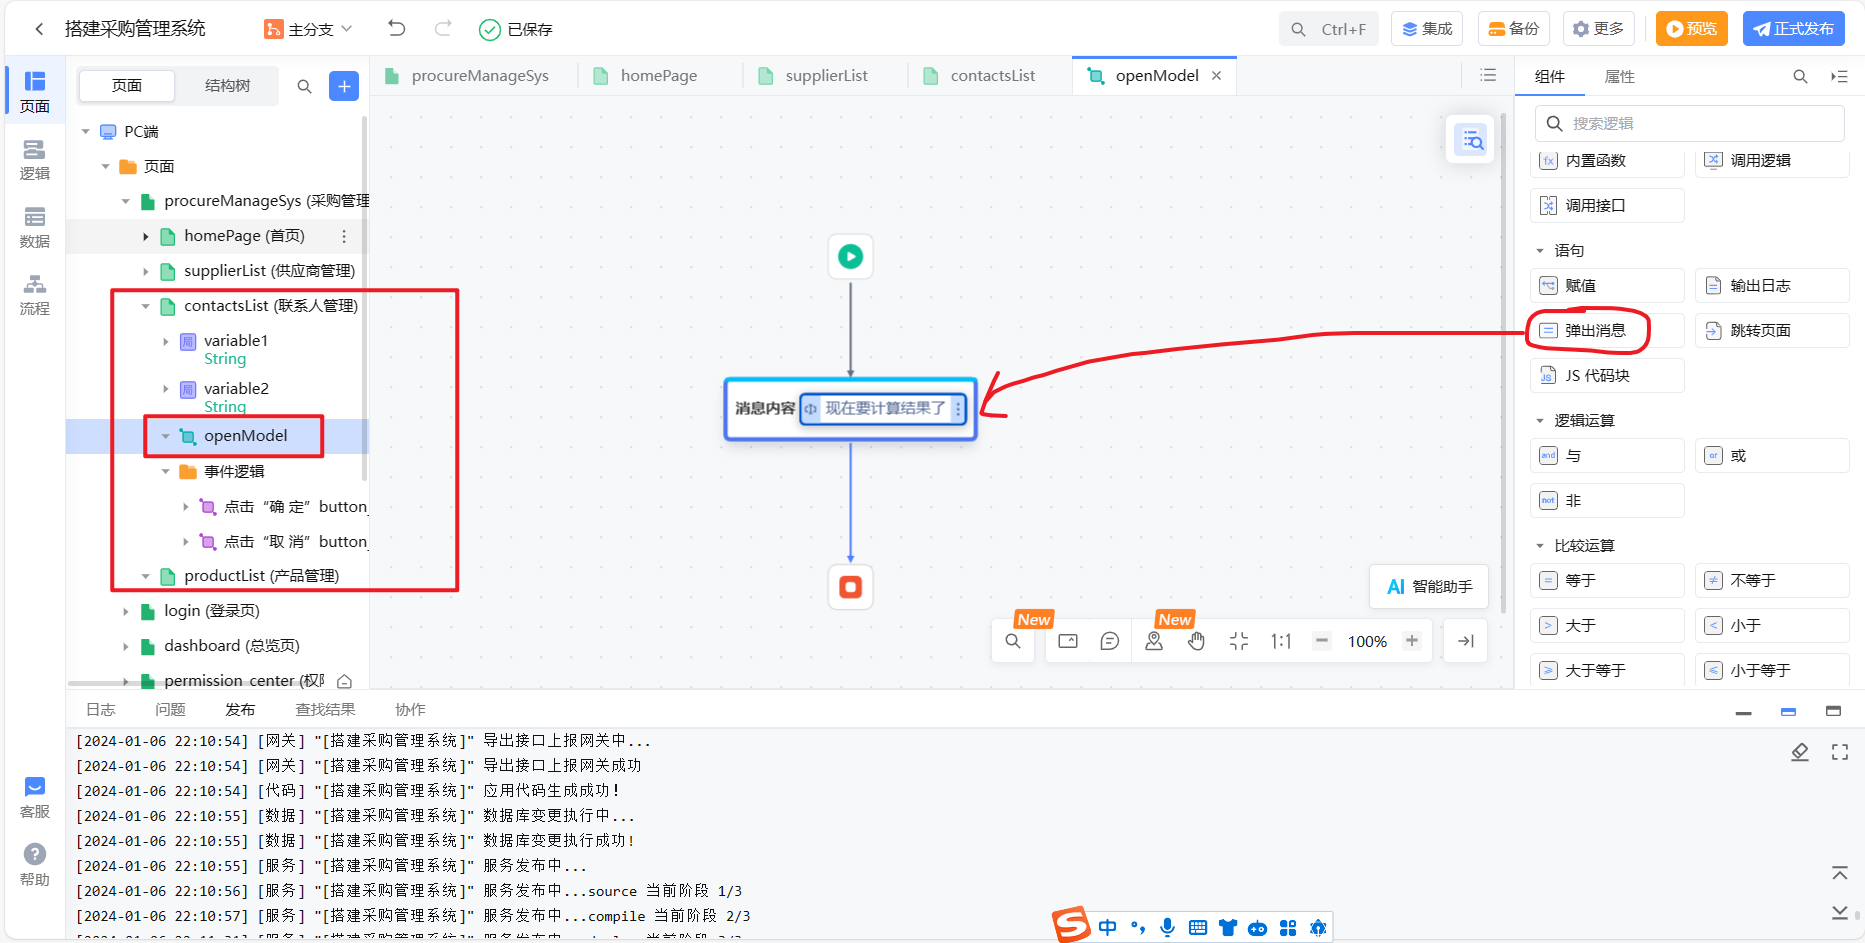The width and height of the screenshot is (1865, 943).
Task: Increase canvas zoom with plus button
Action: point(1412,641)
